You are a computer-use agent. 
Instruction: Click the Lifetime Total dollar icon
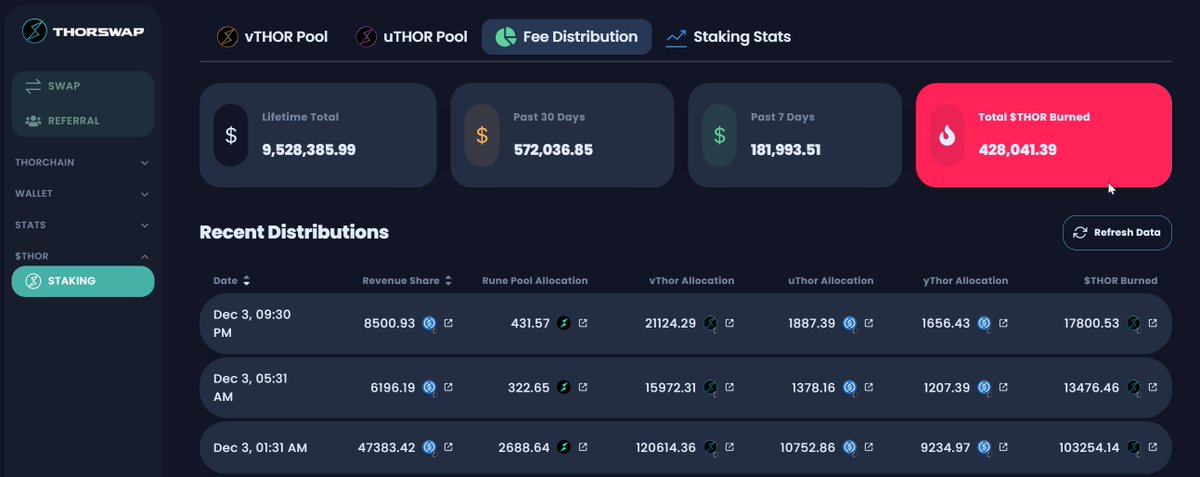pyautogui.click(x=231, y=135)
